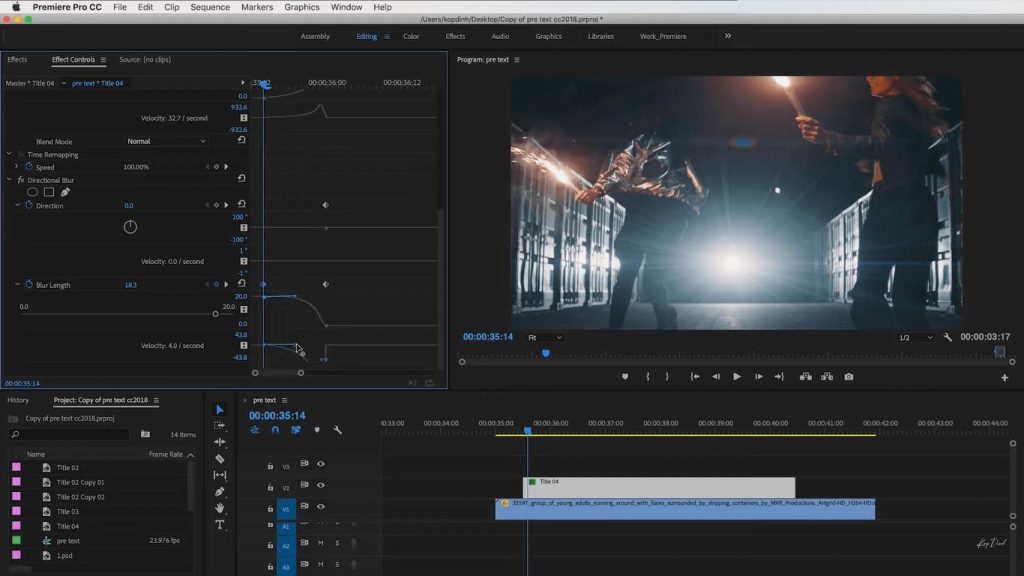Mute audio track A2
The width and height of the screenshot is (1024, 576).
point(321,543)
